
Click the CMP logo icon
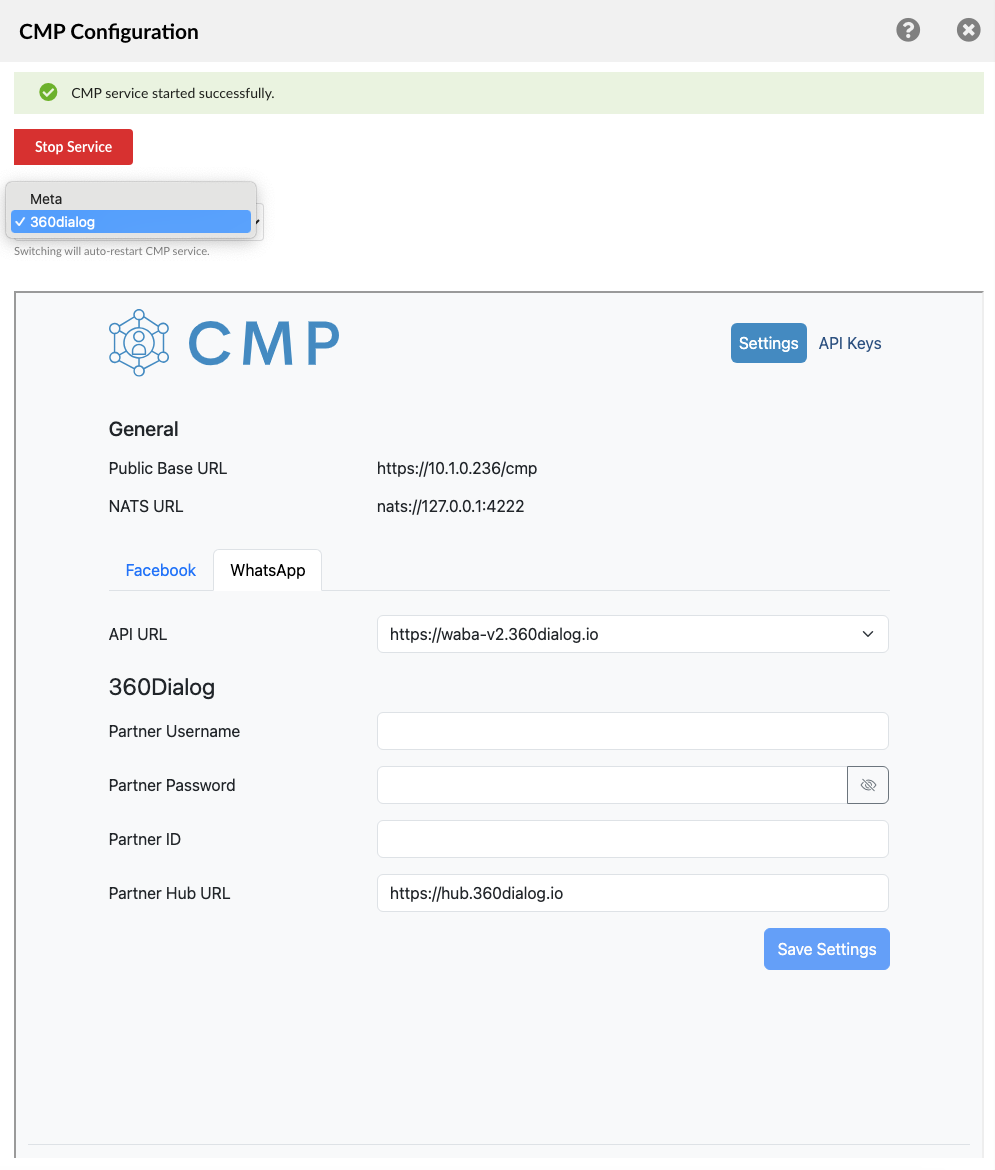coord(139,343)
